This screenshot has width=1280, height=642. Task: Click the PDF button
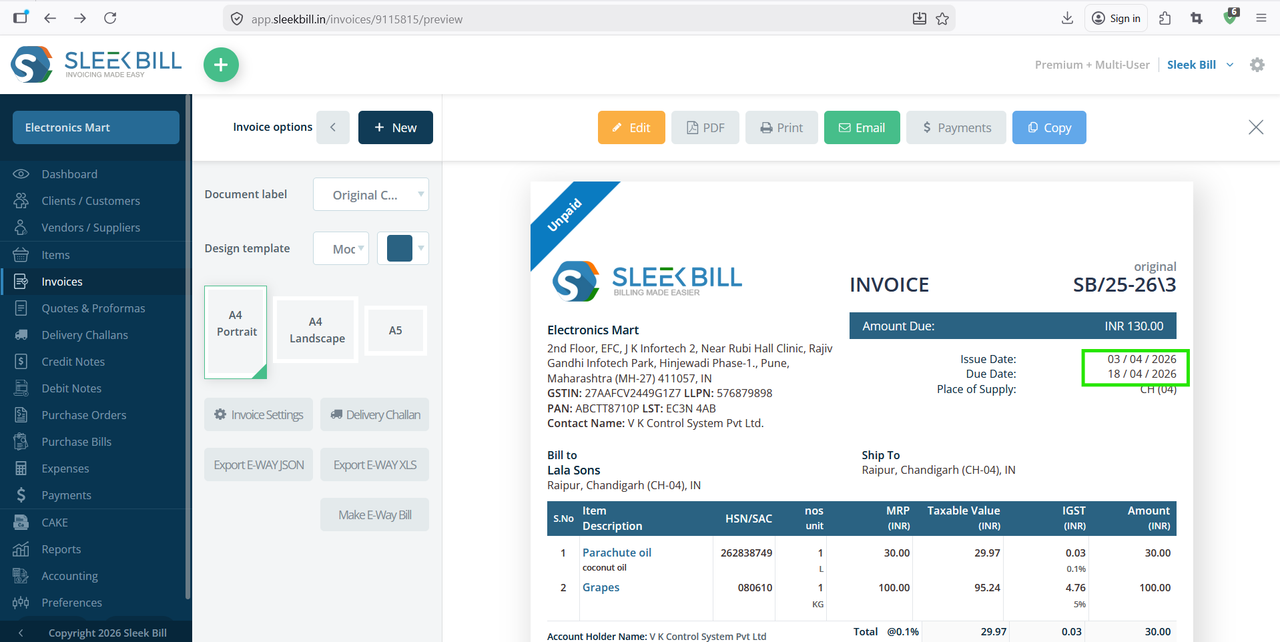705,127
